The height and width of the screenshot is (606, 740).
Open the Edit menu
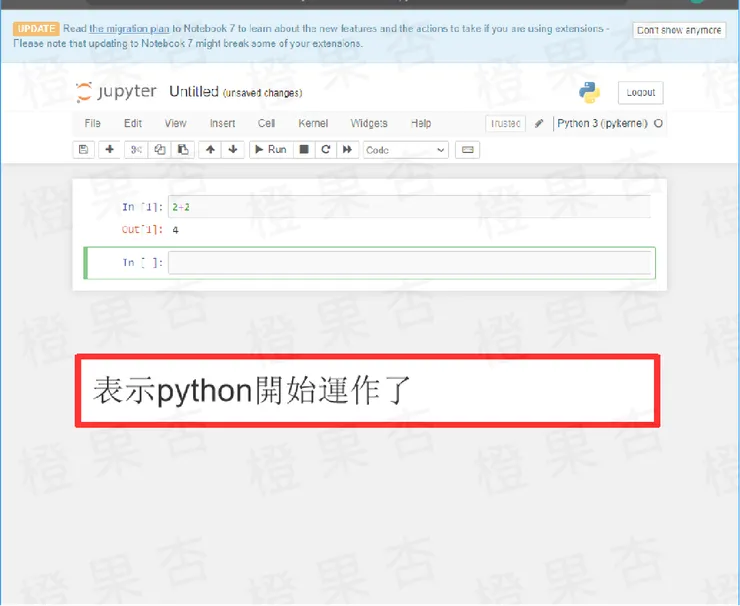pyautogui.click(x=133, y=123)
